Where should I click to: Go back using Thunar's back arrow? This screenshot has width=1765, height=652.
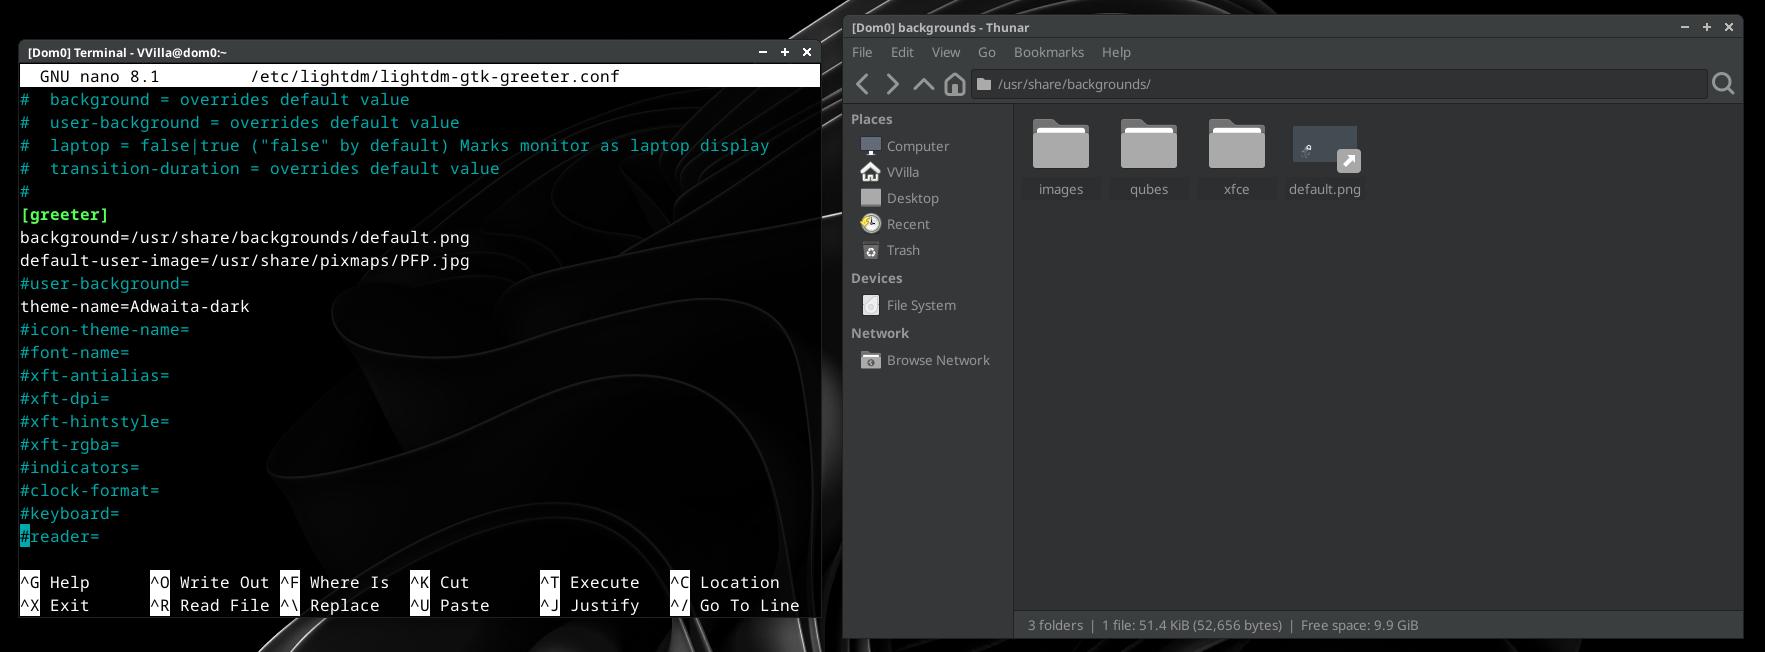click(x=863, y=84)
